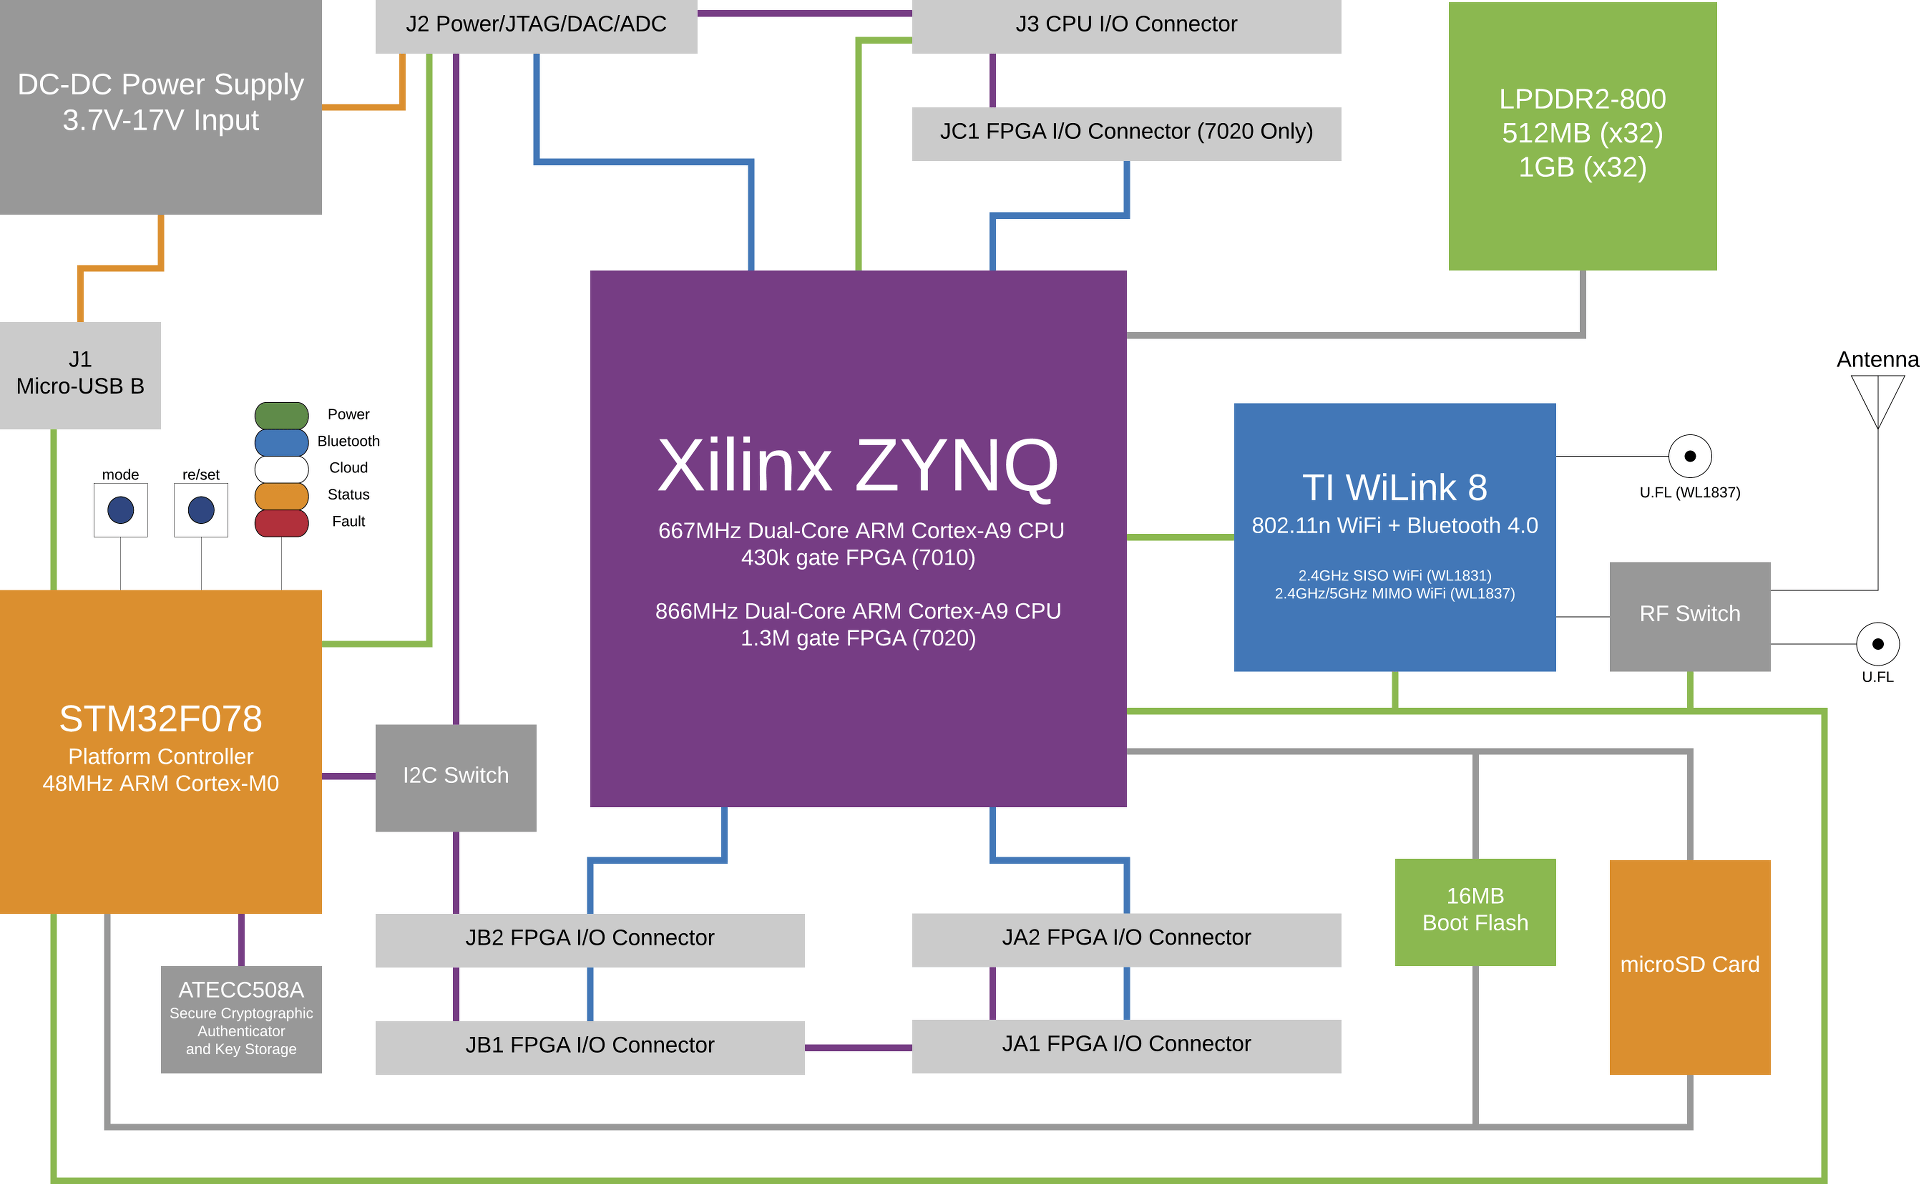Click the "Fault" LED label text
This screenshot has width=1920, height=1184.
[x=348, y=521]
